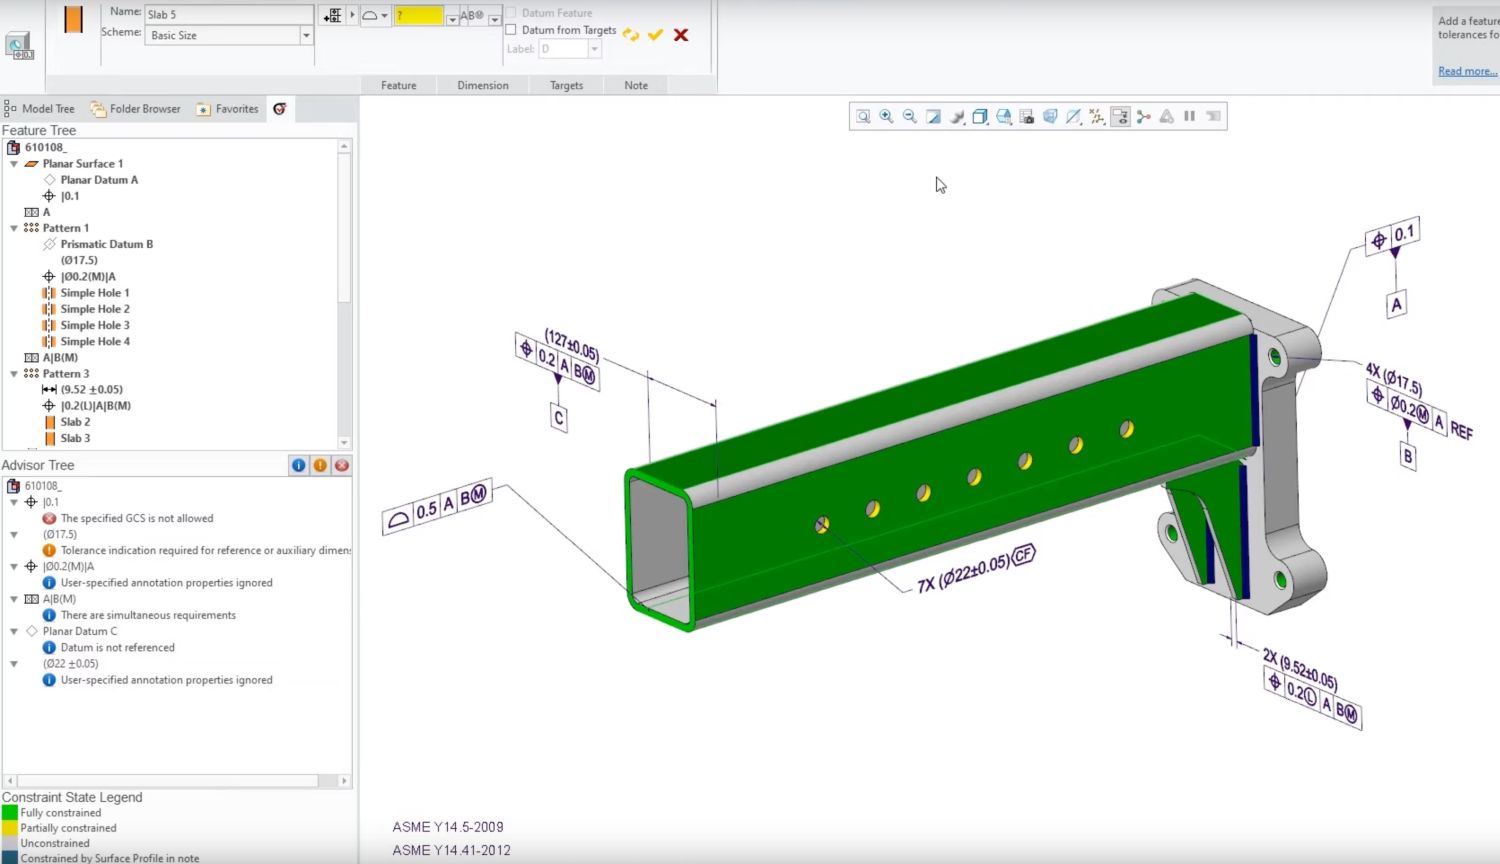Open the Scheme Basic Size dropdown
The width and height of the screenshot is (1500, 864).
pyautogui.click(x=306, y=35)
